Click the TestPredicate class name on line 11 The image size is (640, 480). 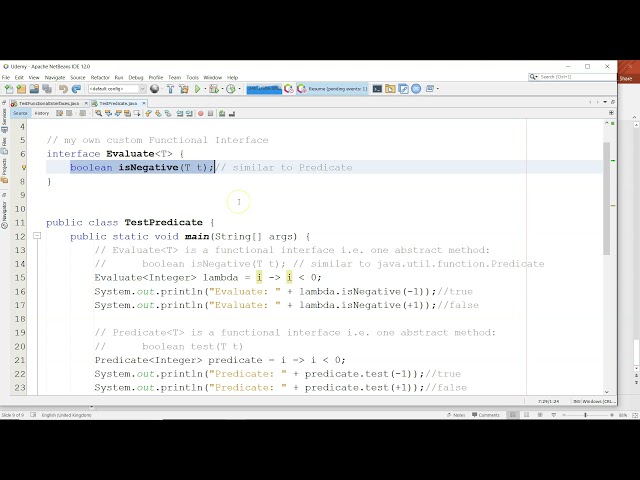tap(163, 222)
